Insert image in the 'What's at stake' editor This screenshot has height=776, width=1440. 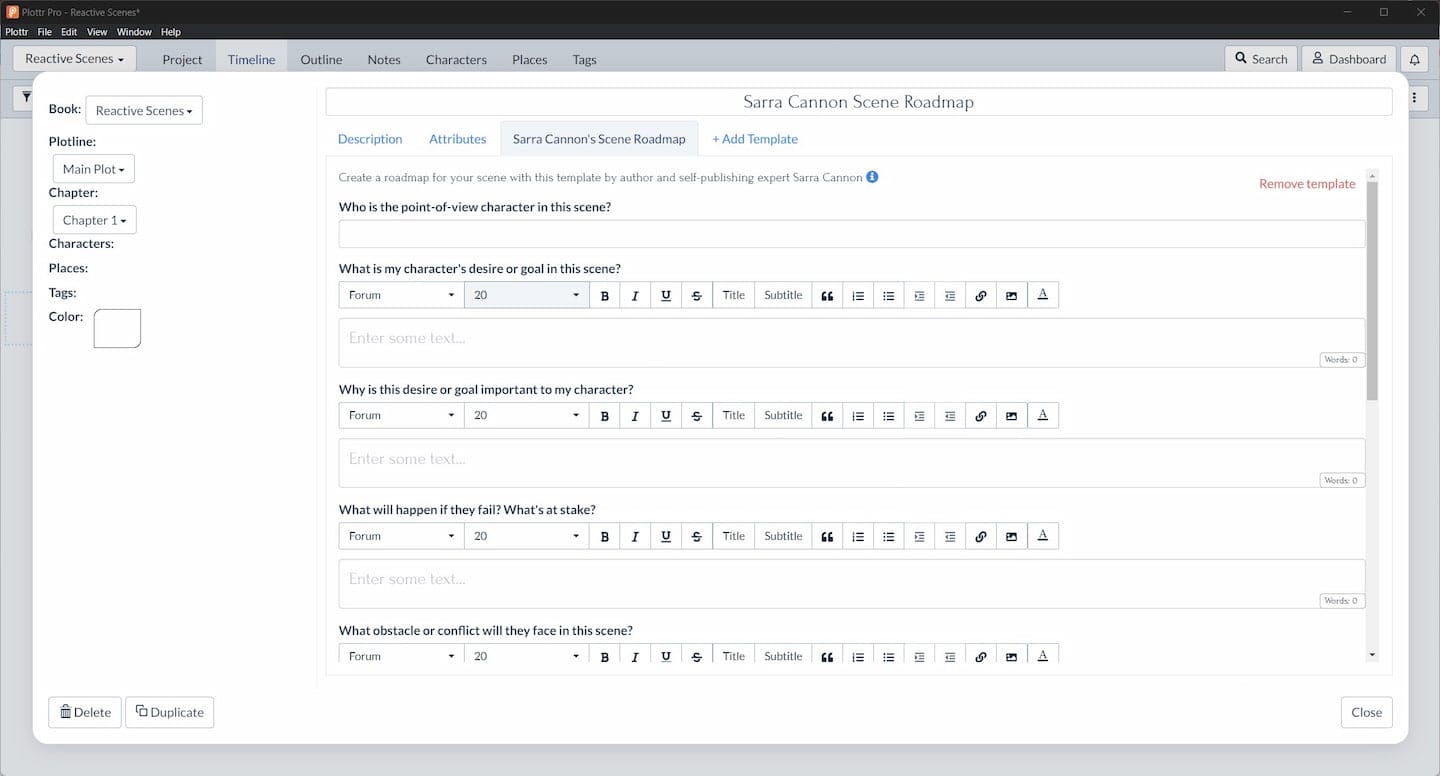click(1011, 536)
